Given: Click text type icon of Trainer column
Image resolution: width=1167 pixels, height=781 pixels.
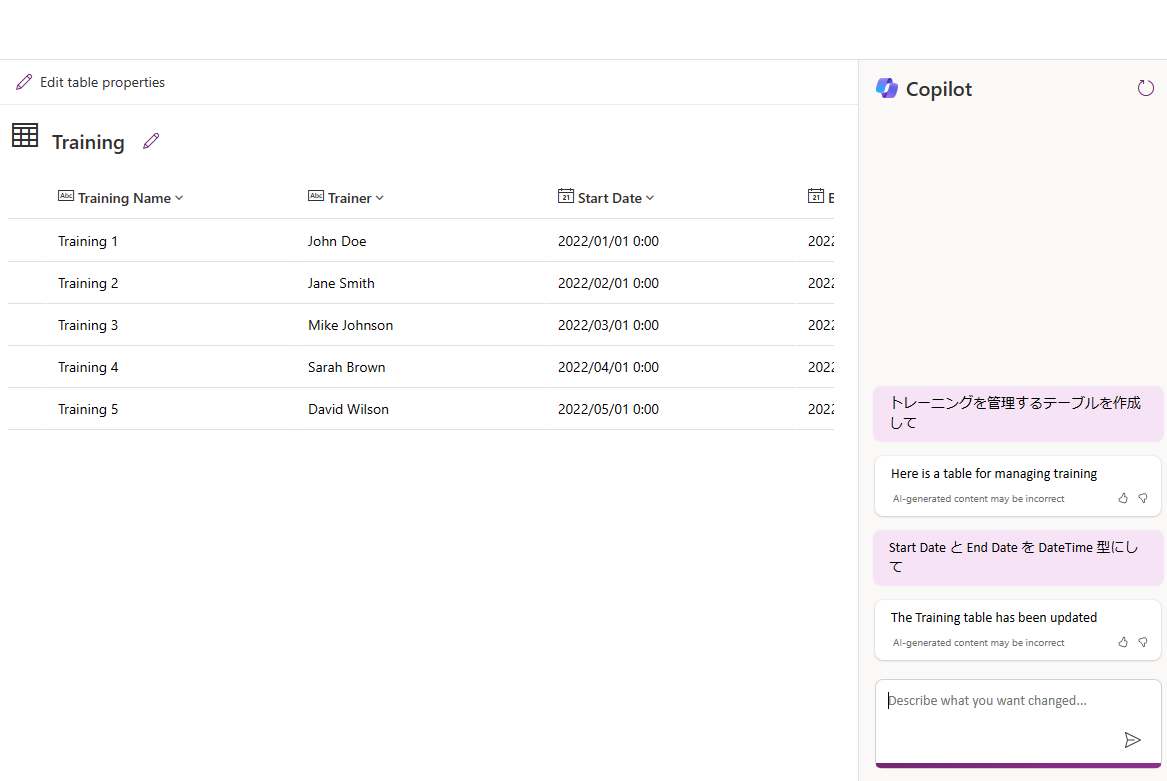Looking at the screenshot, I should 316,196.
